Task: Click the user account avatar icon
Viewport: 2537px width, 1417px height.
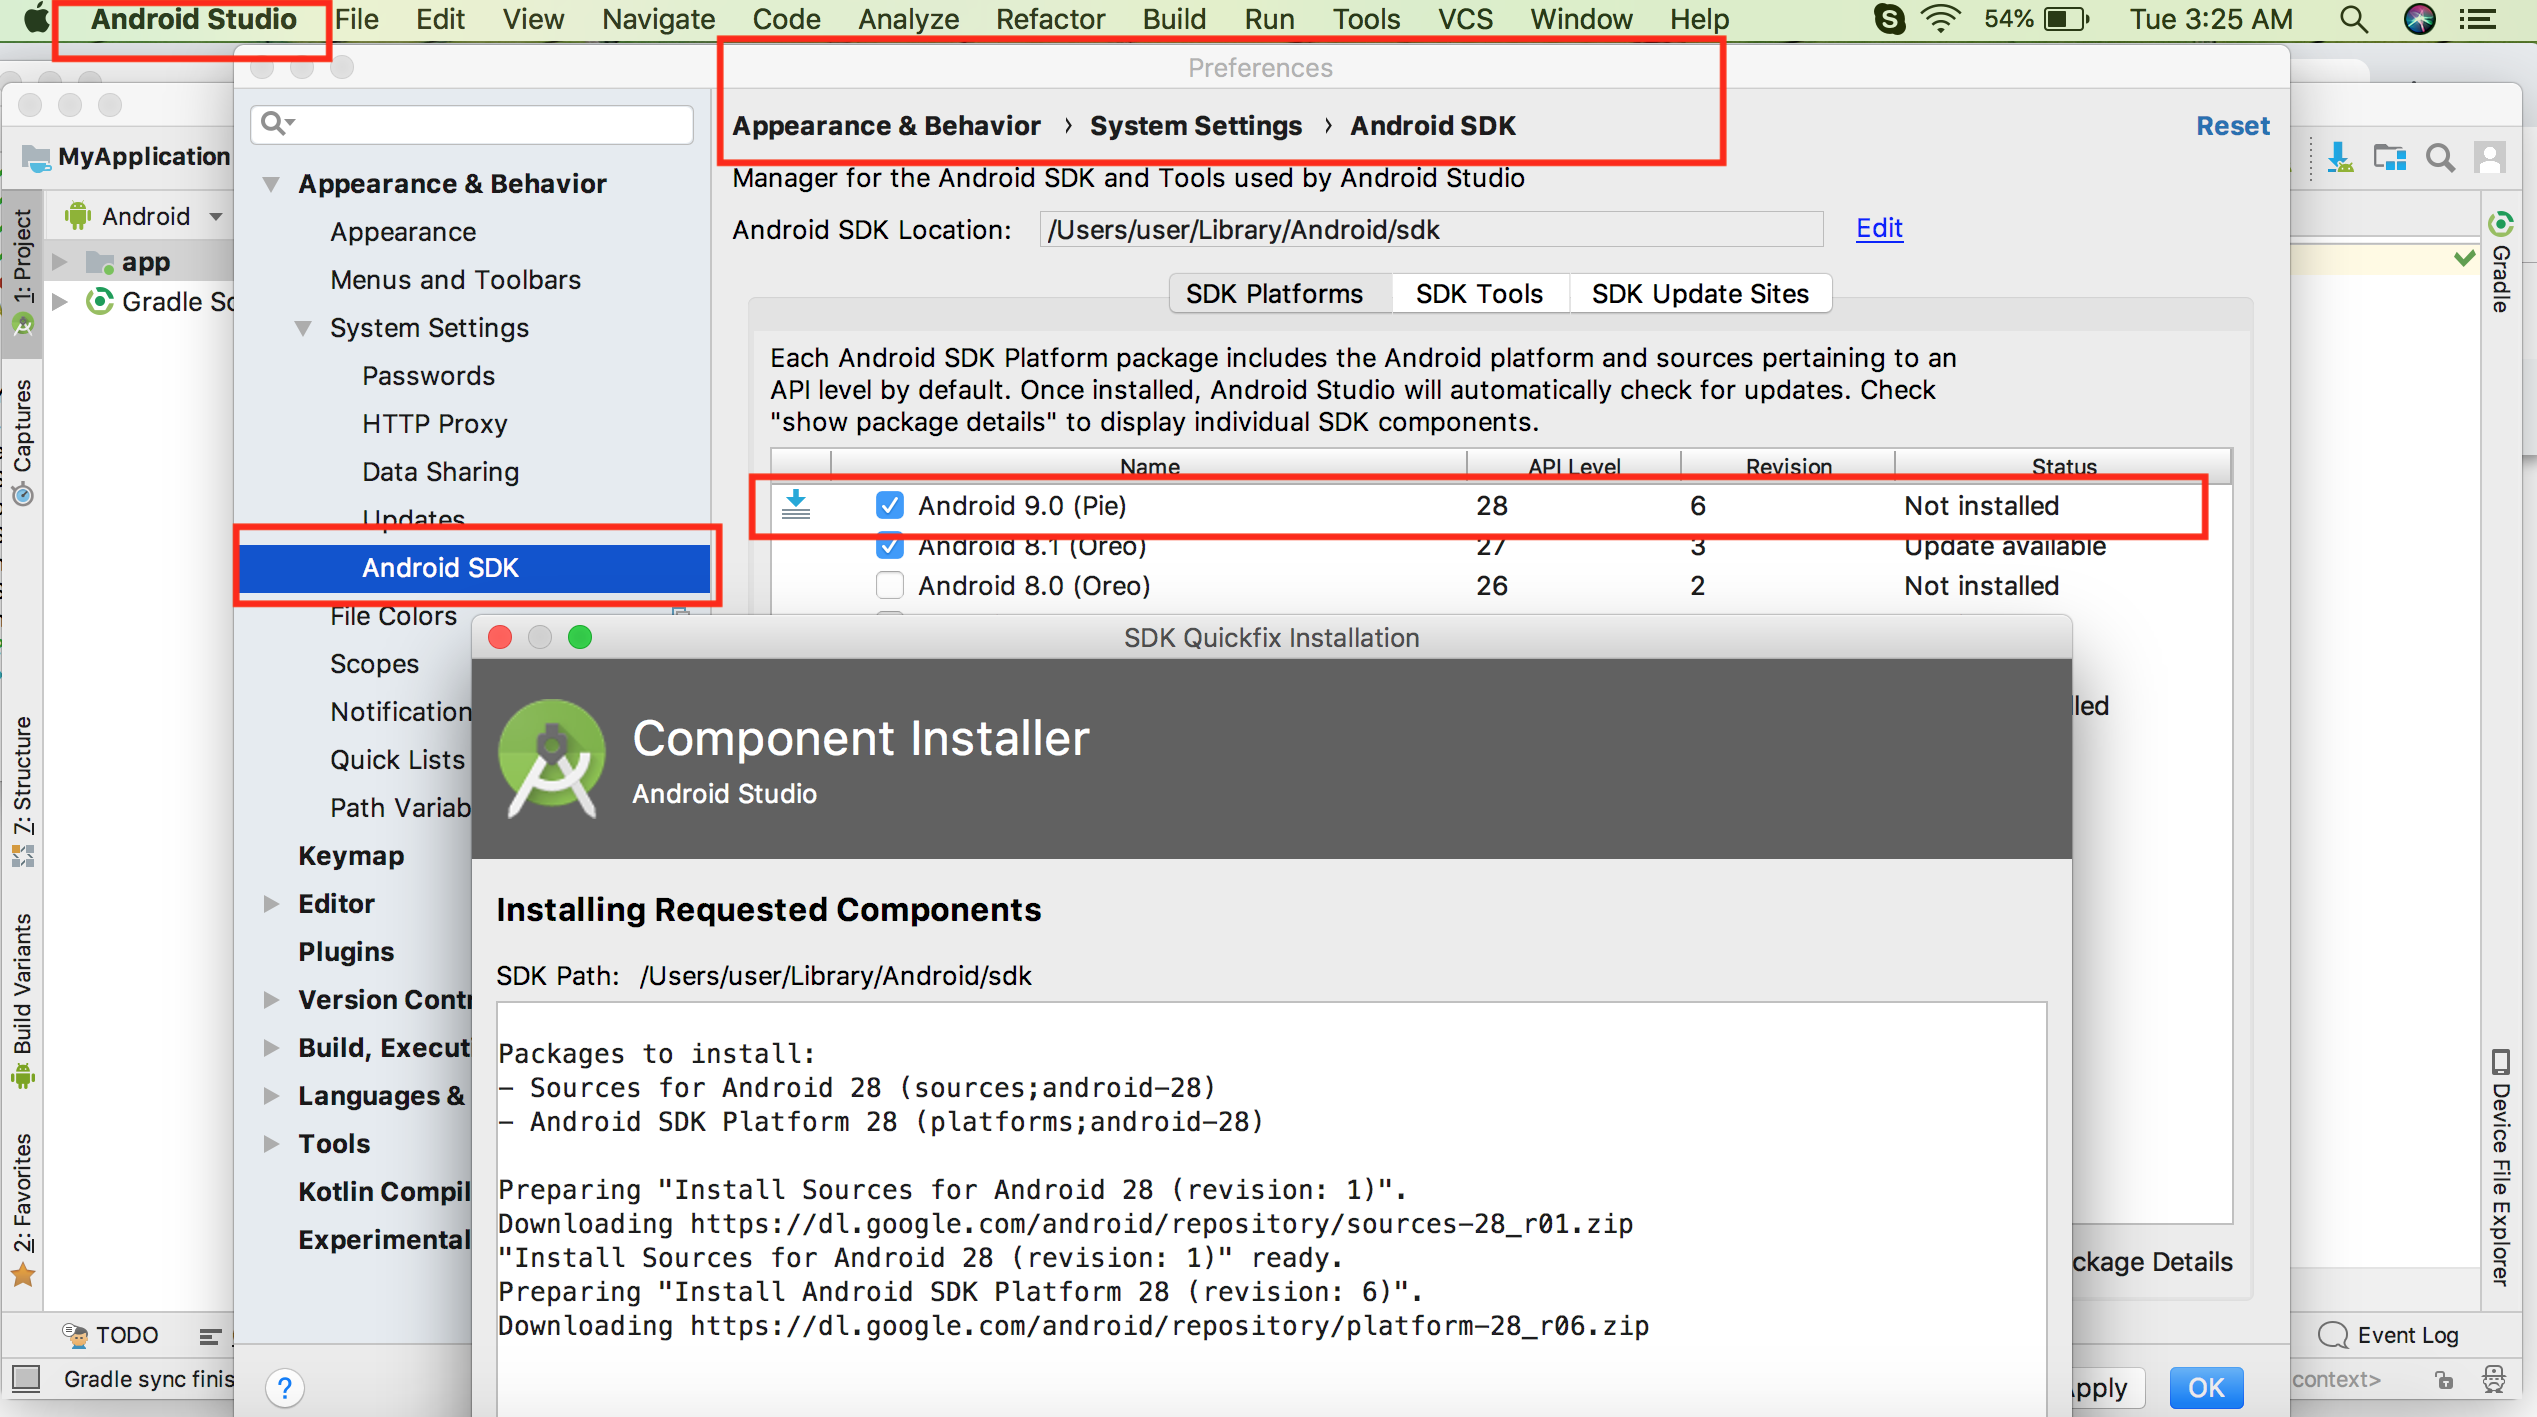Action: 2489,157
